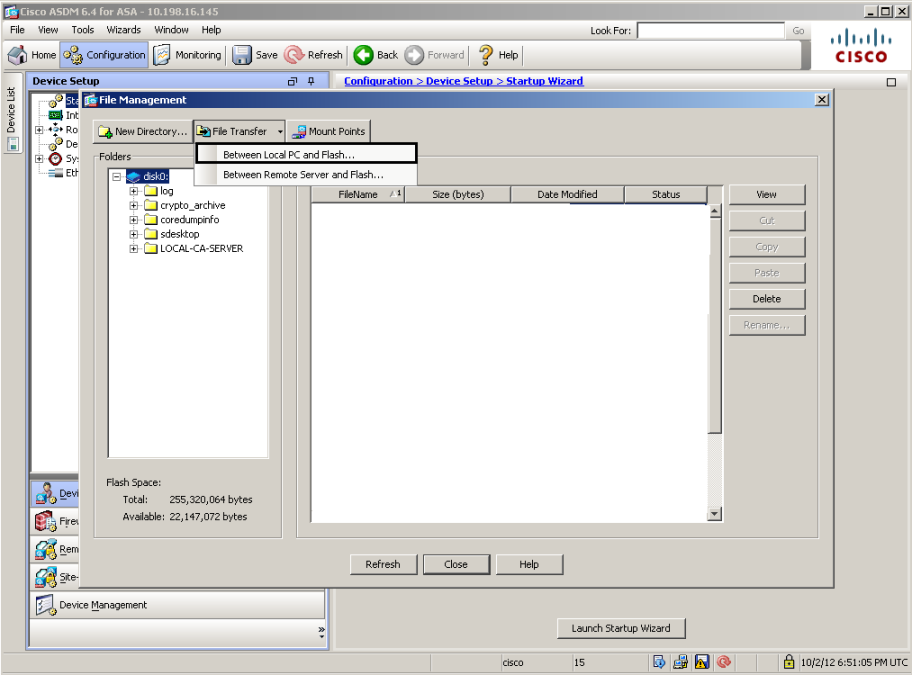Open the Help menu in menu bar

click(x=211, y=30)
